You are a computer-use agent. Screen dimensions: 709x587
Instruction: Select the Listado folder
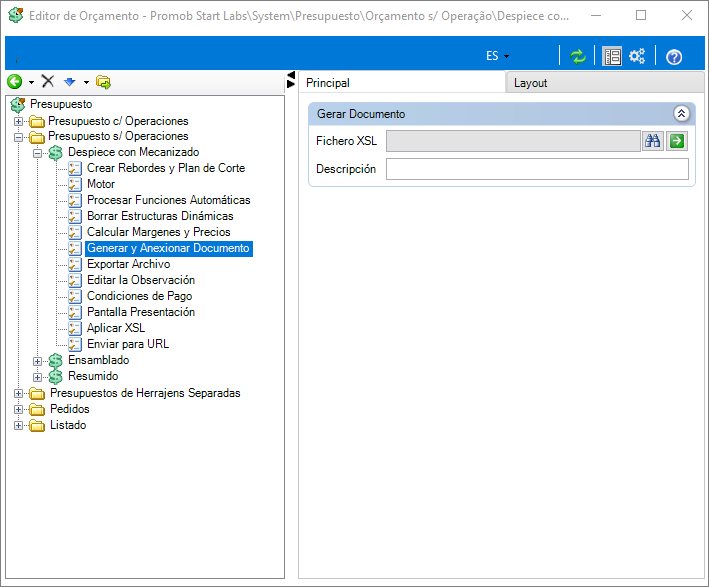[x=68, y=425]
